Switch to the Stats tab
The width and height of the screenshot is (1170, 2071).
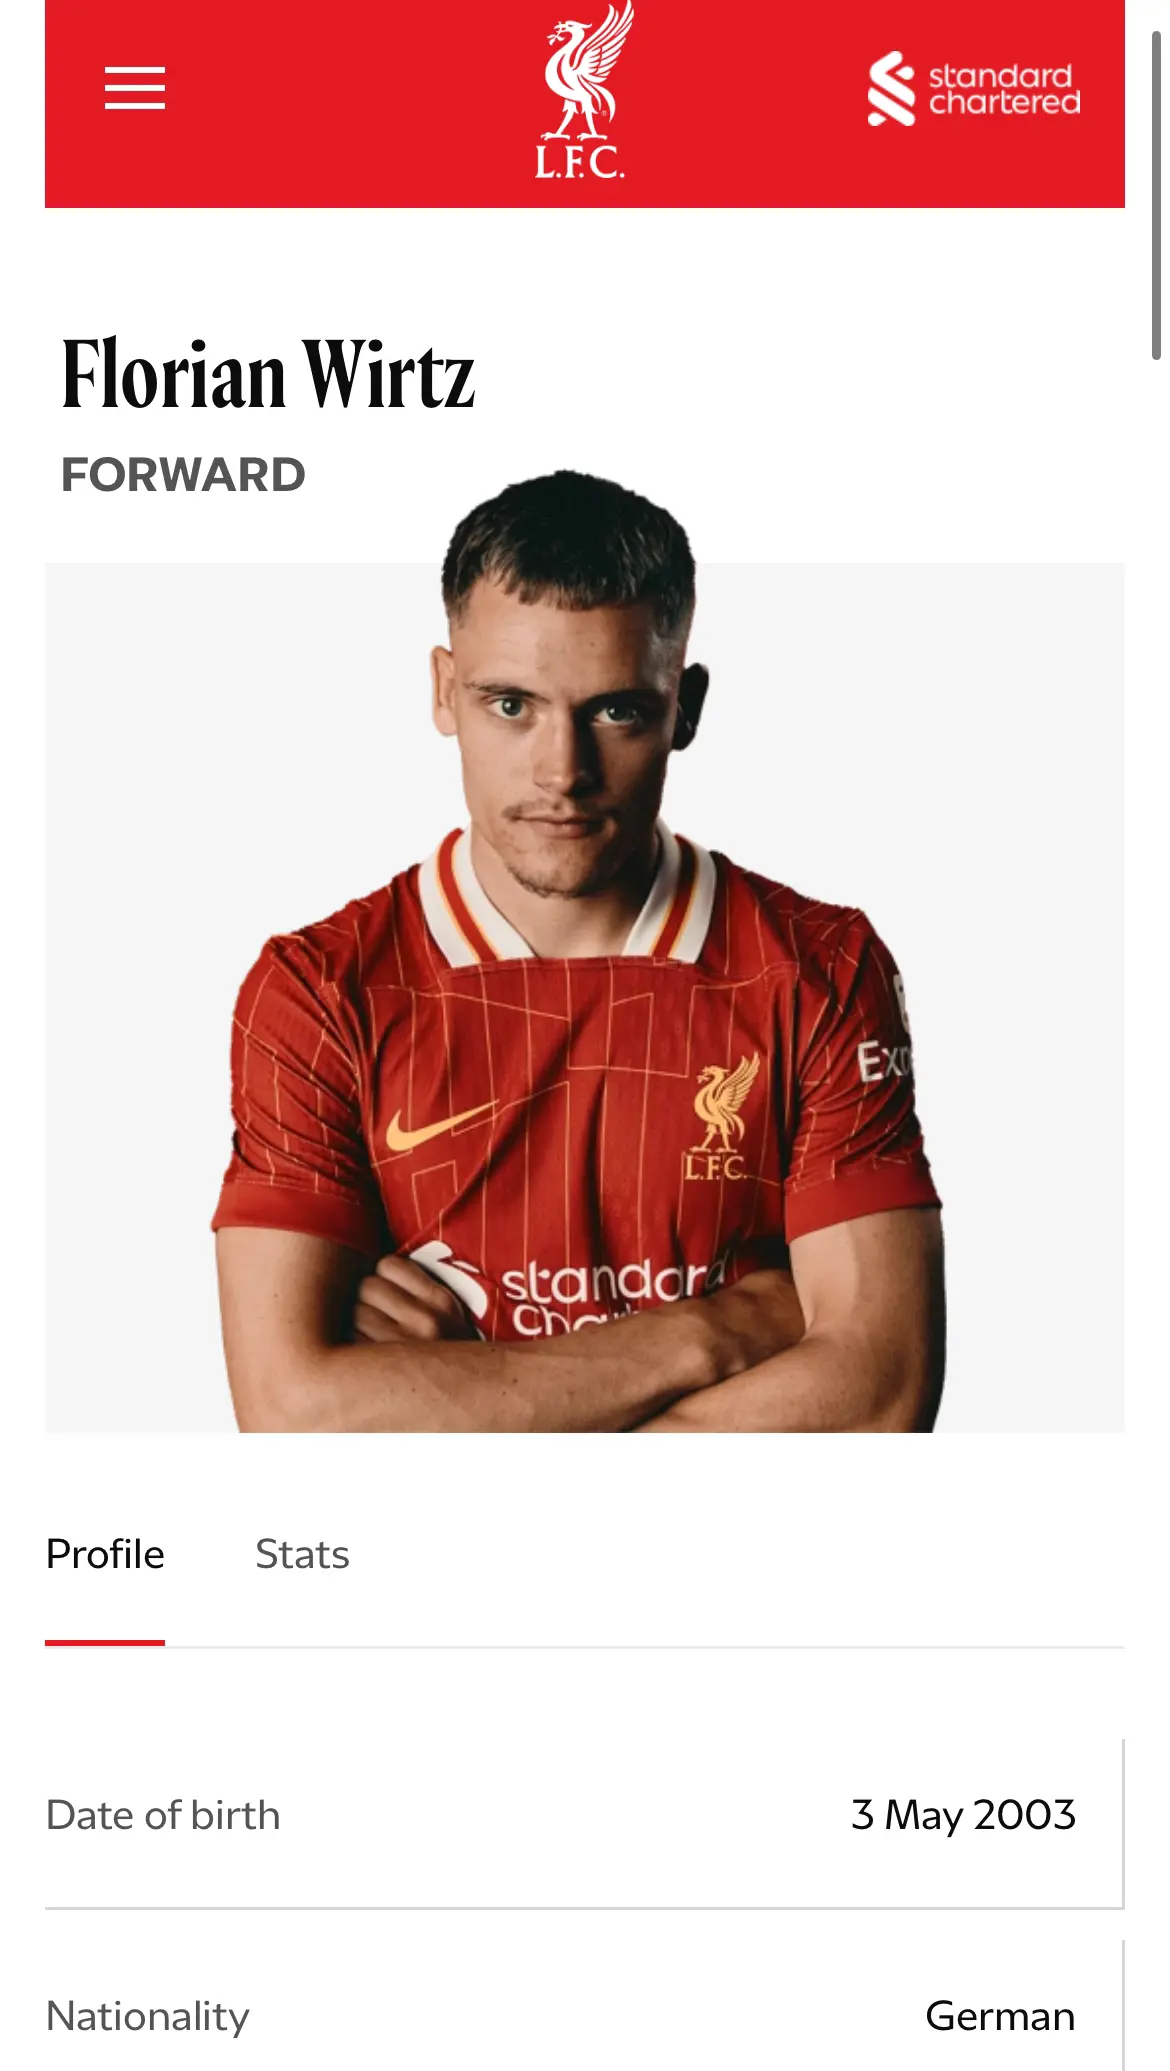click(x=302, y=1555)
